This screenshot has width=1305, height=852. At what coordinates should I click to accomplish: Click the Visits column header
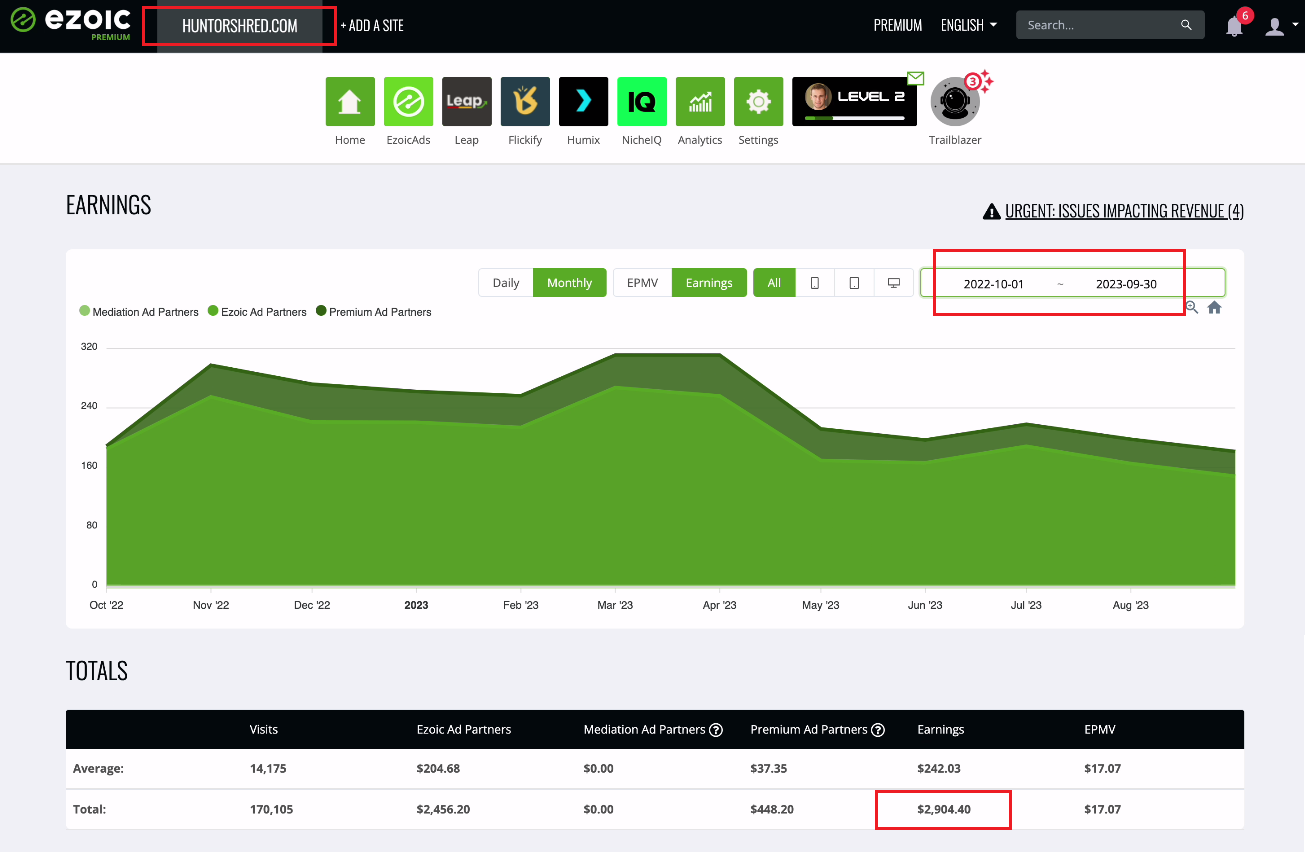point(264,730)
